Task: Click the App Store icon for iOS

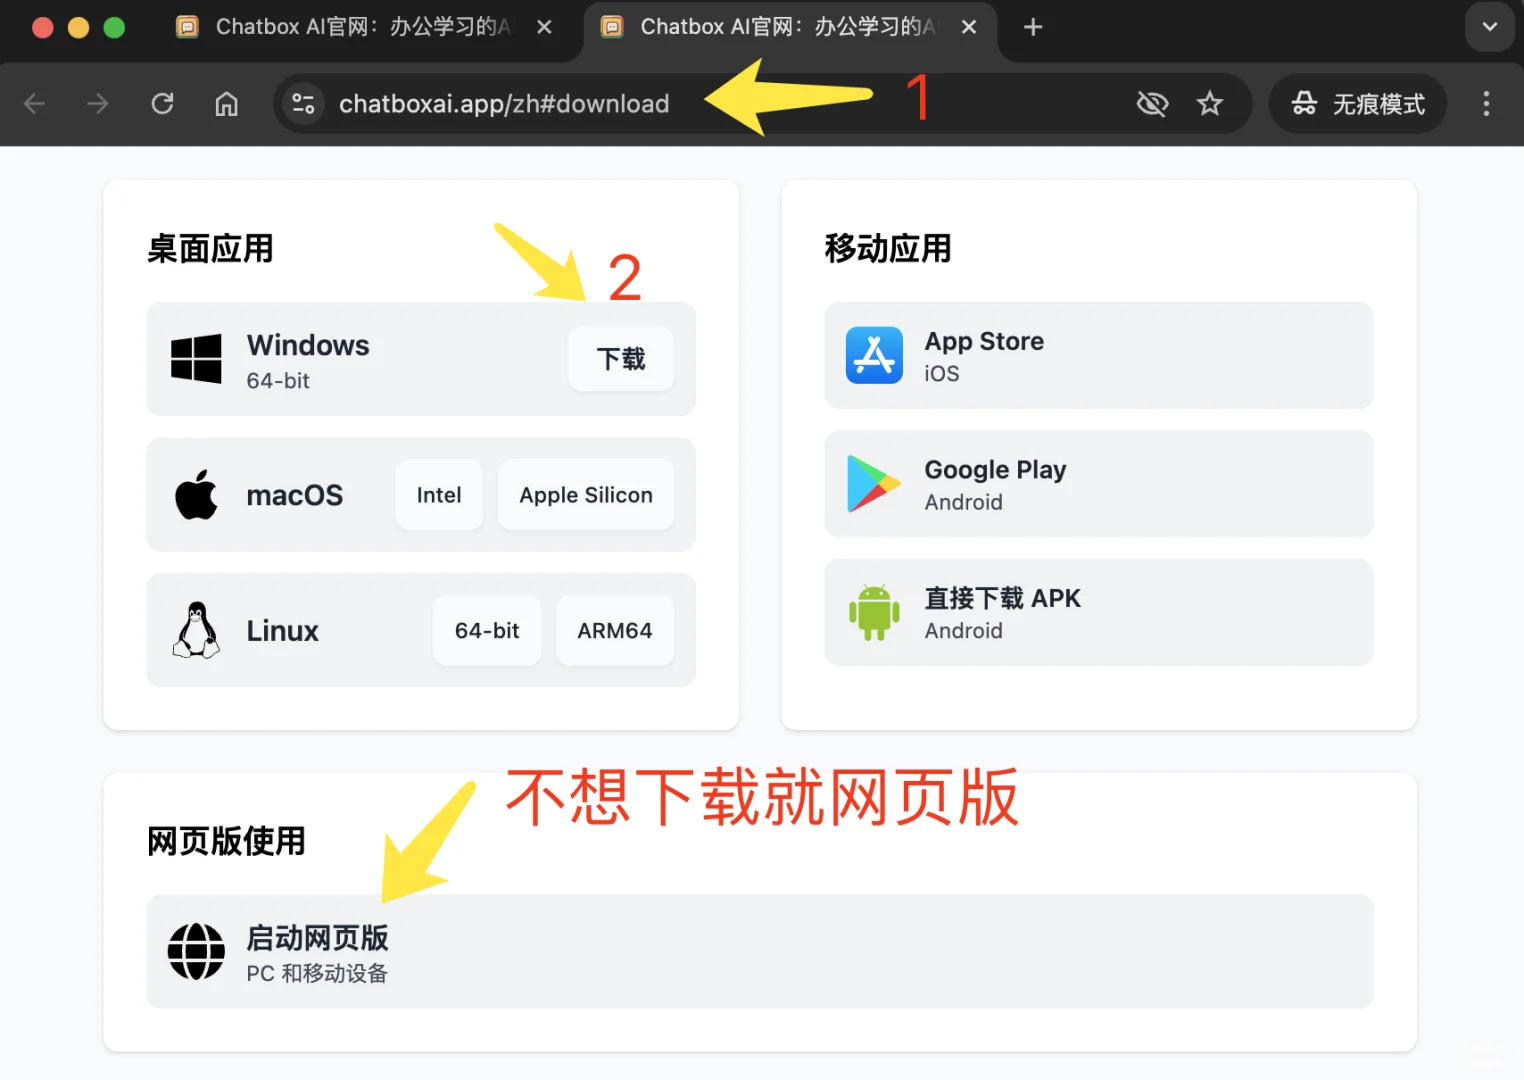Action: [x=873, y=355]
